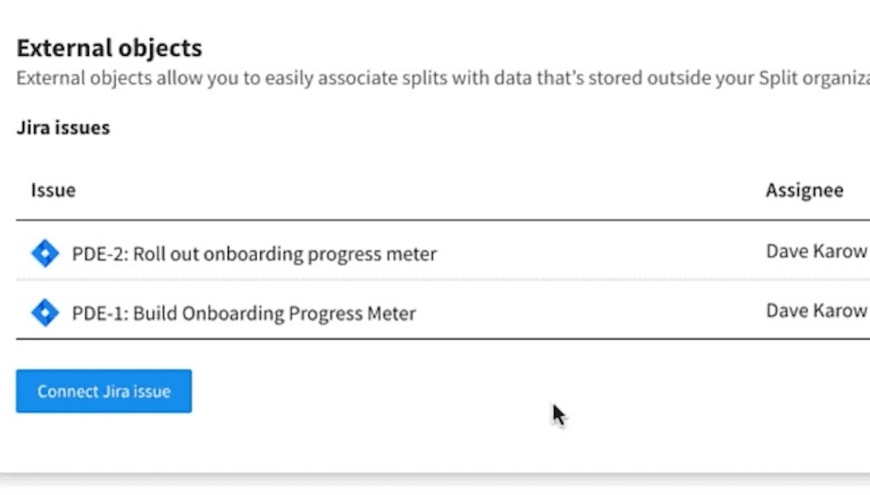Select Dave Karow in the PDE-2 row
Screen dimensions: 870x495
816,252
